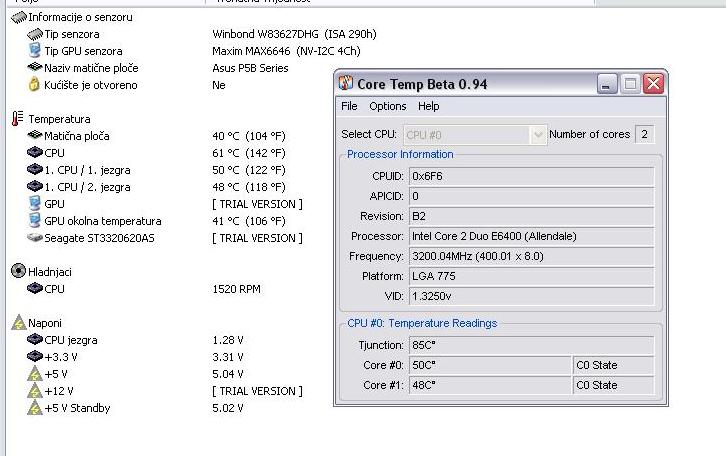
Task: Click the Hladnjaci fan icon
Action: [18, 271]
